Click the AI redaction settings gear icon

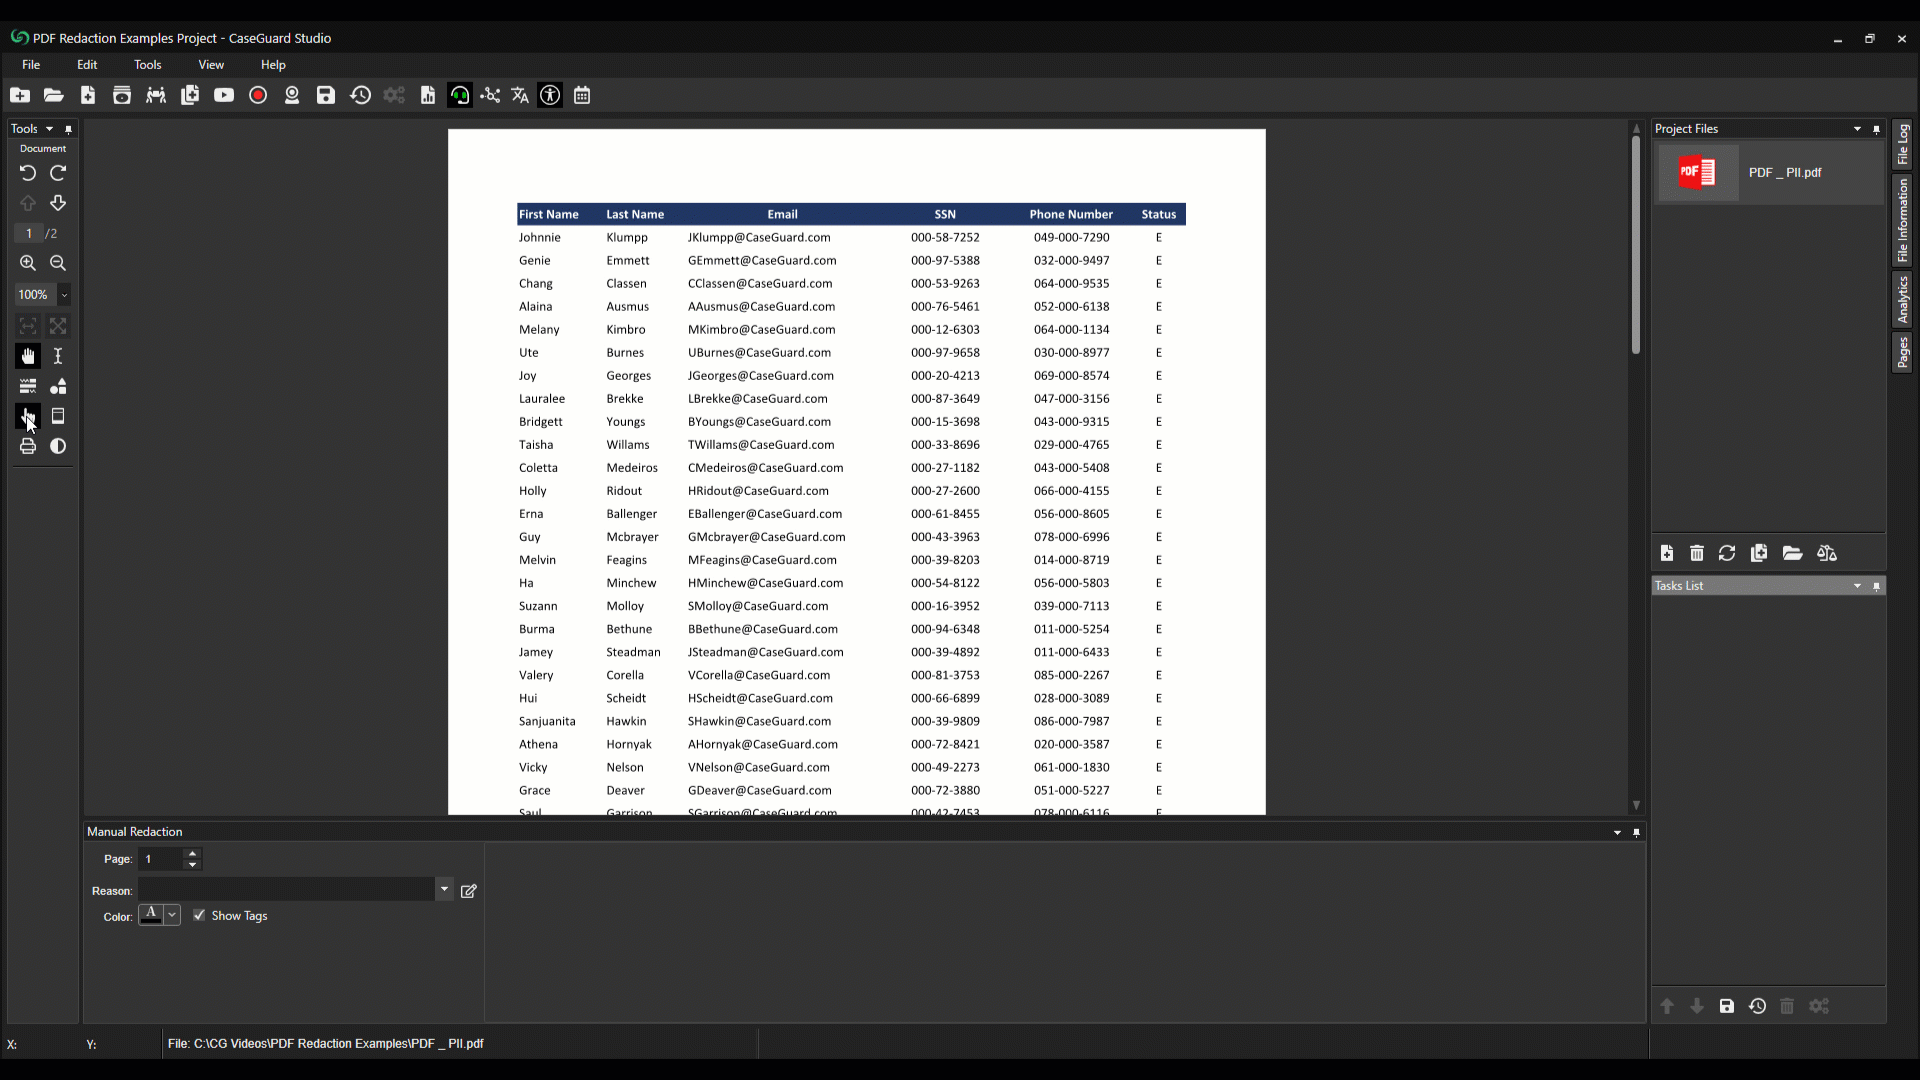(x=394, y=95)
